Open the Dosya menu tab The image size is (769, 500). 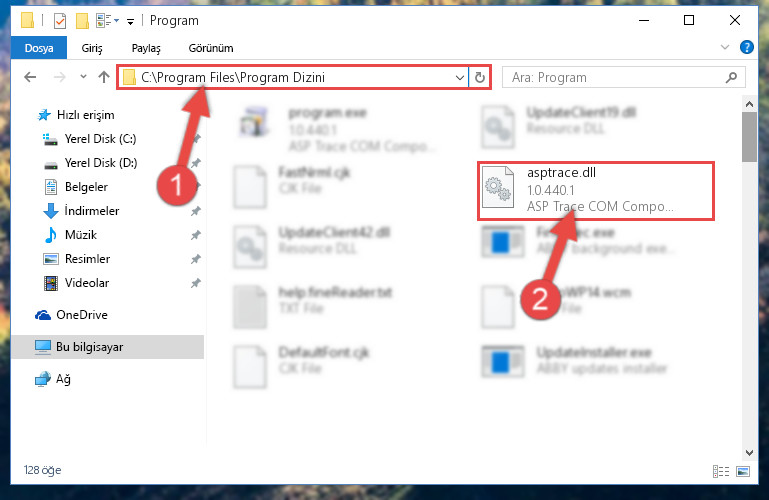tap(39, 48)
